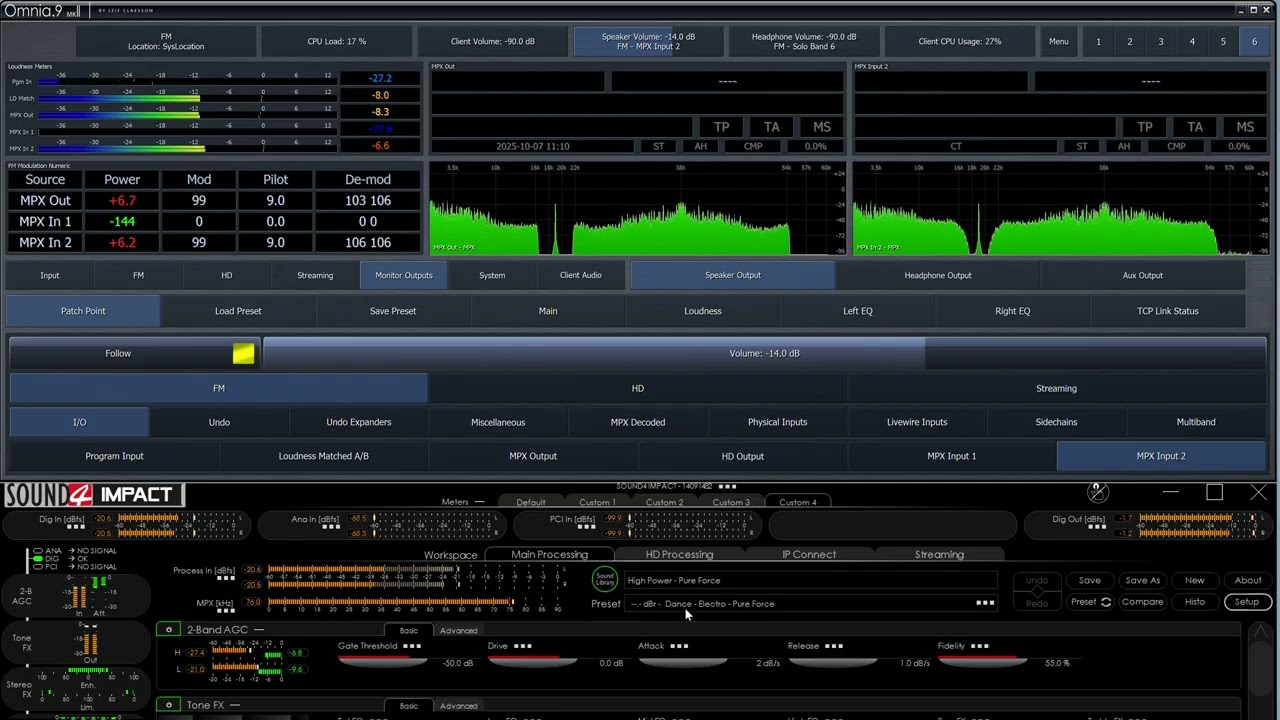The height and width of the screenshot is (720, 1280).
Task: Toggle the yellow Follow indicator
Action: coord(243,353)
